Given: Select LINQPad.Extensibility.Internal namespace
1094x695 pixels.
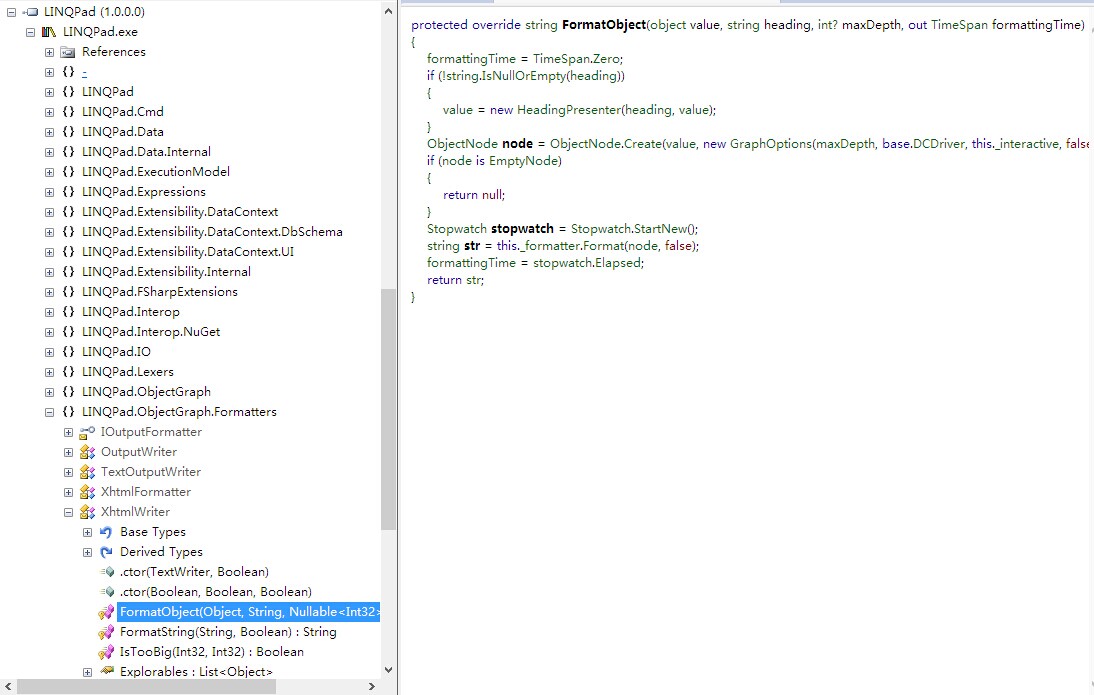Looking at the screenshot, I should (x=166, y=271).
